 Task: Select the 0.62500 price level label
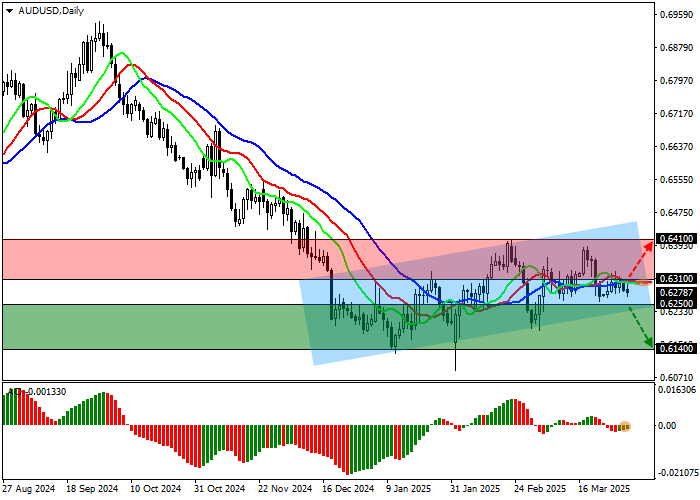pyautogui.click(x=676, y=303)
